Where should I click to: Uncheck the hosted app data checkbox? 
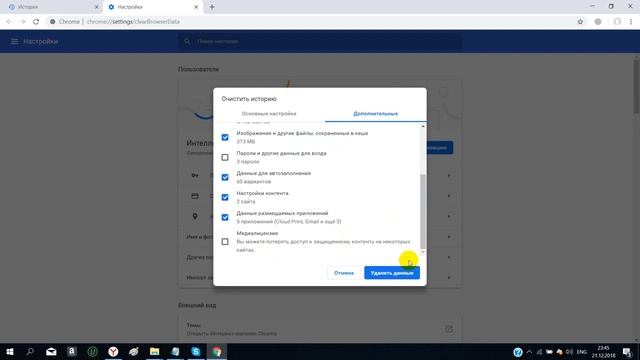(225, 217)
